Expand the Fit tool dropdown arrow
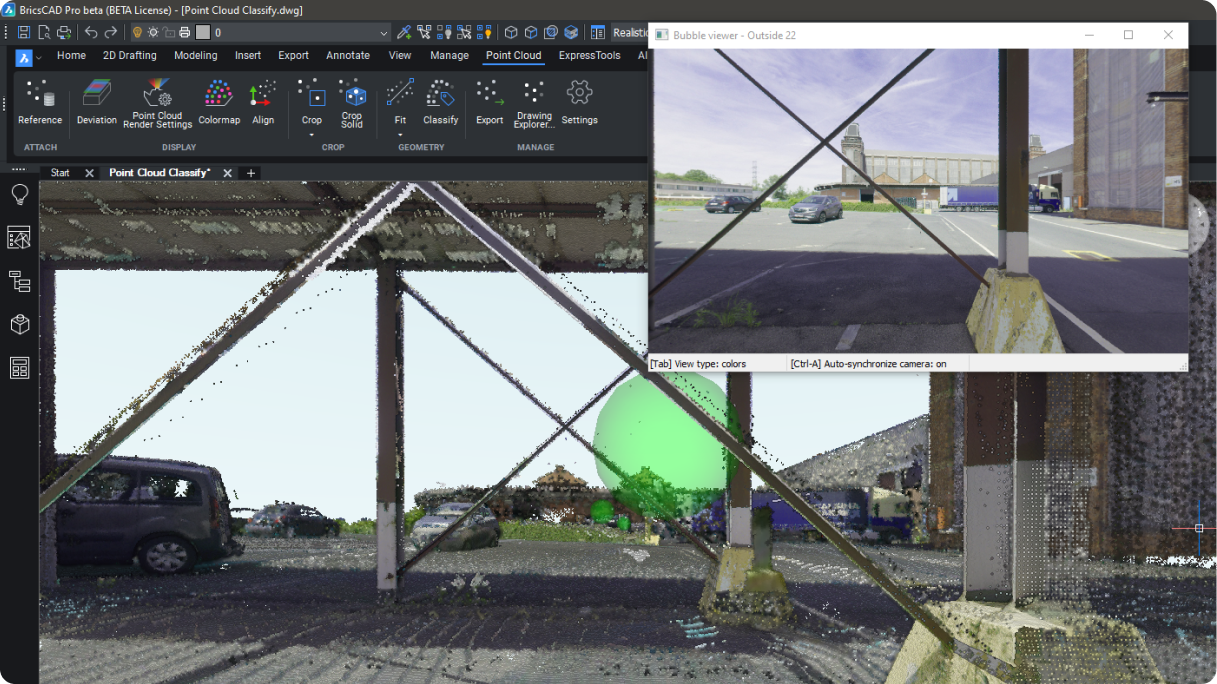Screen dimensions: 1217x684 [400, 135]
